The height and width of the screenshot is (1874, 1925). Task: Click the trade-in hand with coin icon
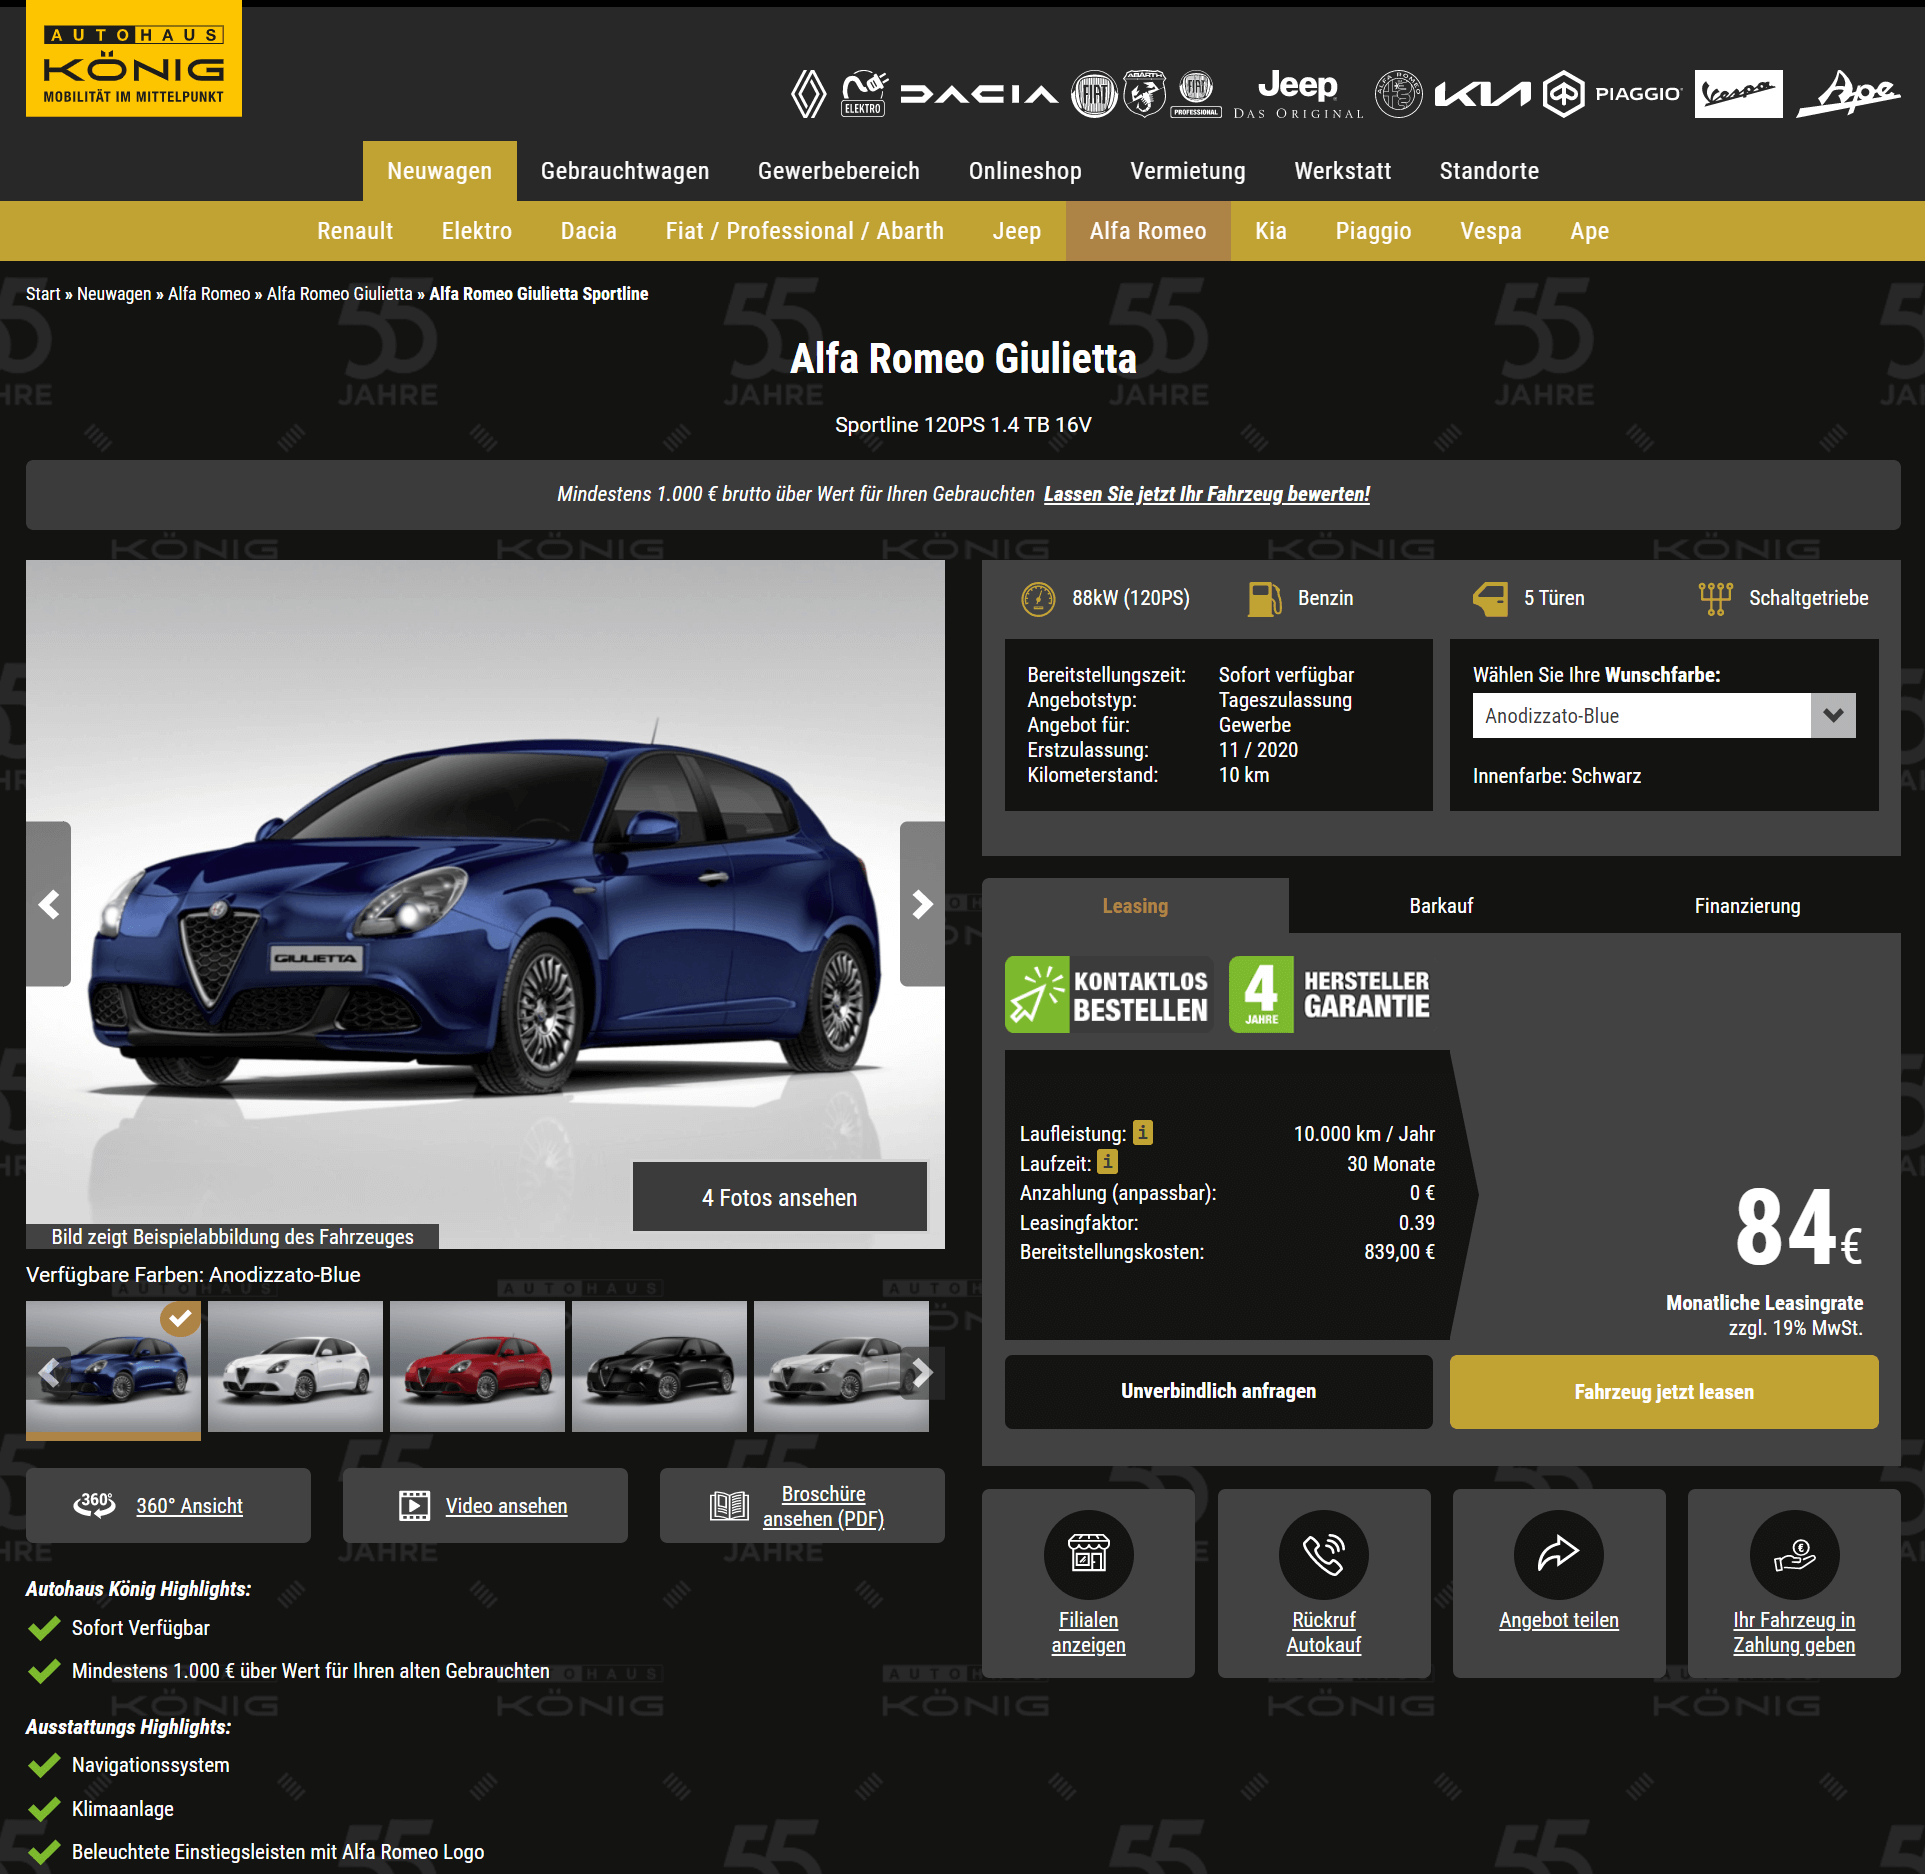point(1794,1554)
